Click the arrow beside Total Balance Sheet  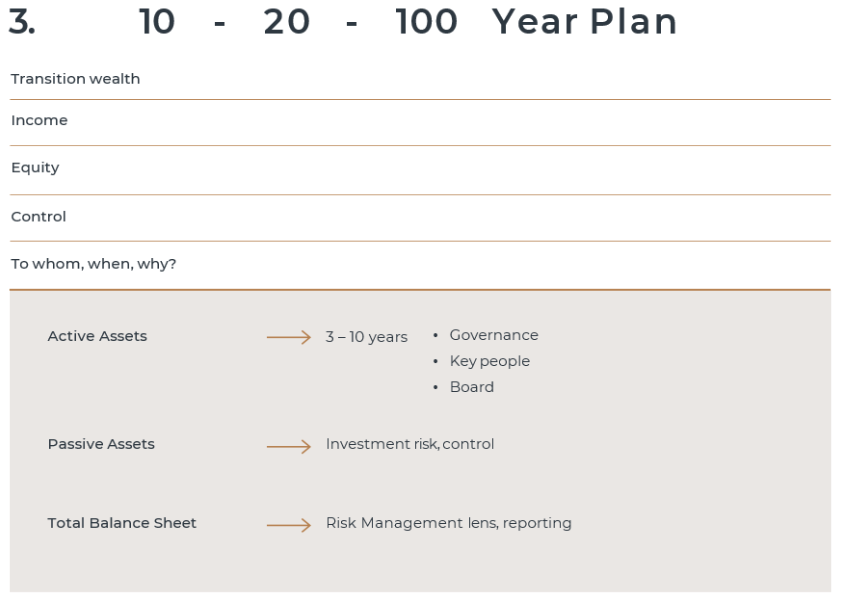tap(288, 525)
